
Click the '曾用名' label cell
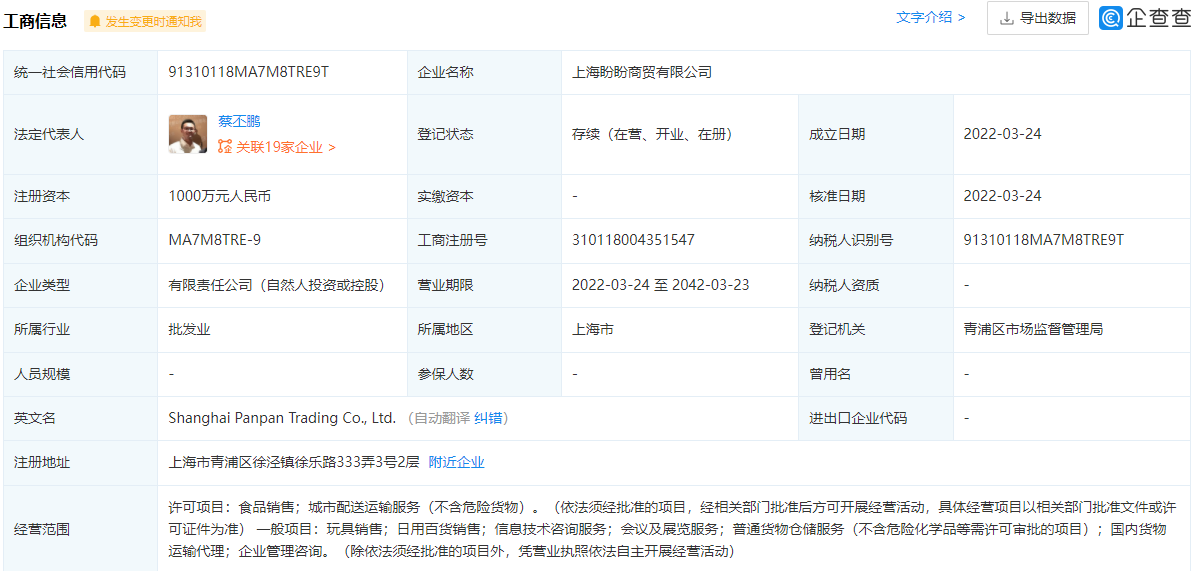(x=875, y=374)
